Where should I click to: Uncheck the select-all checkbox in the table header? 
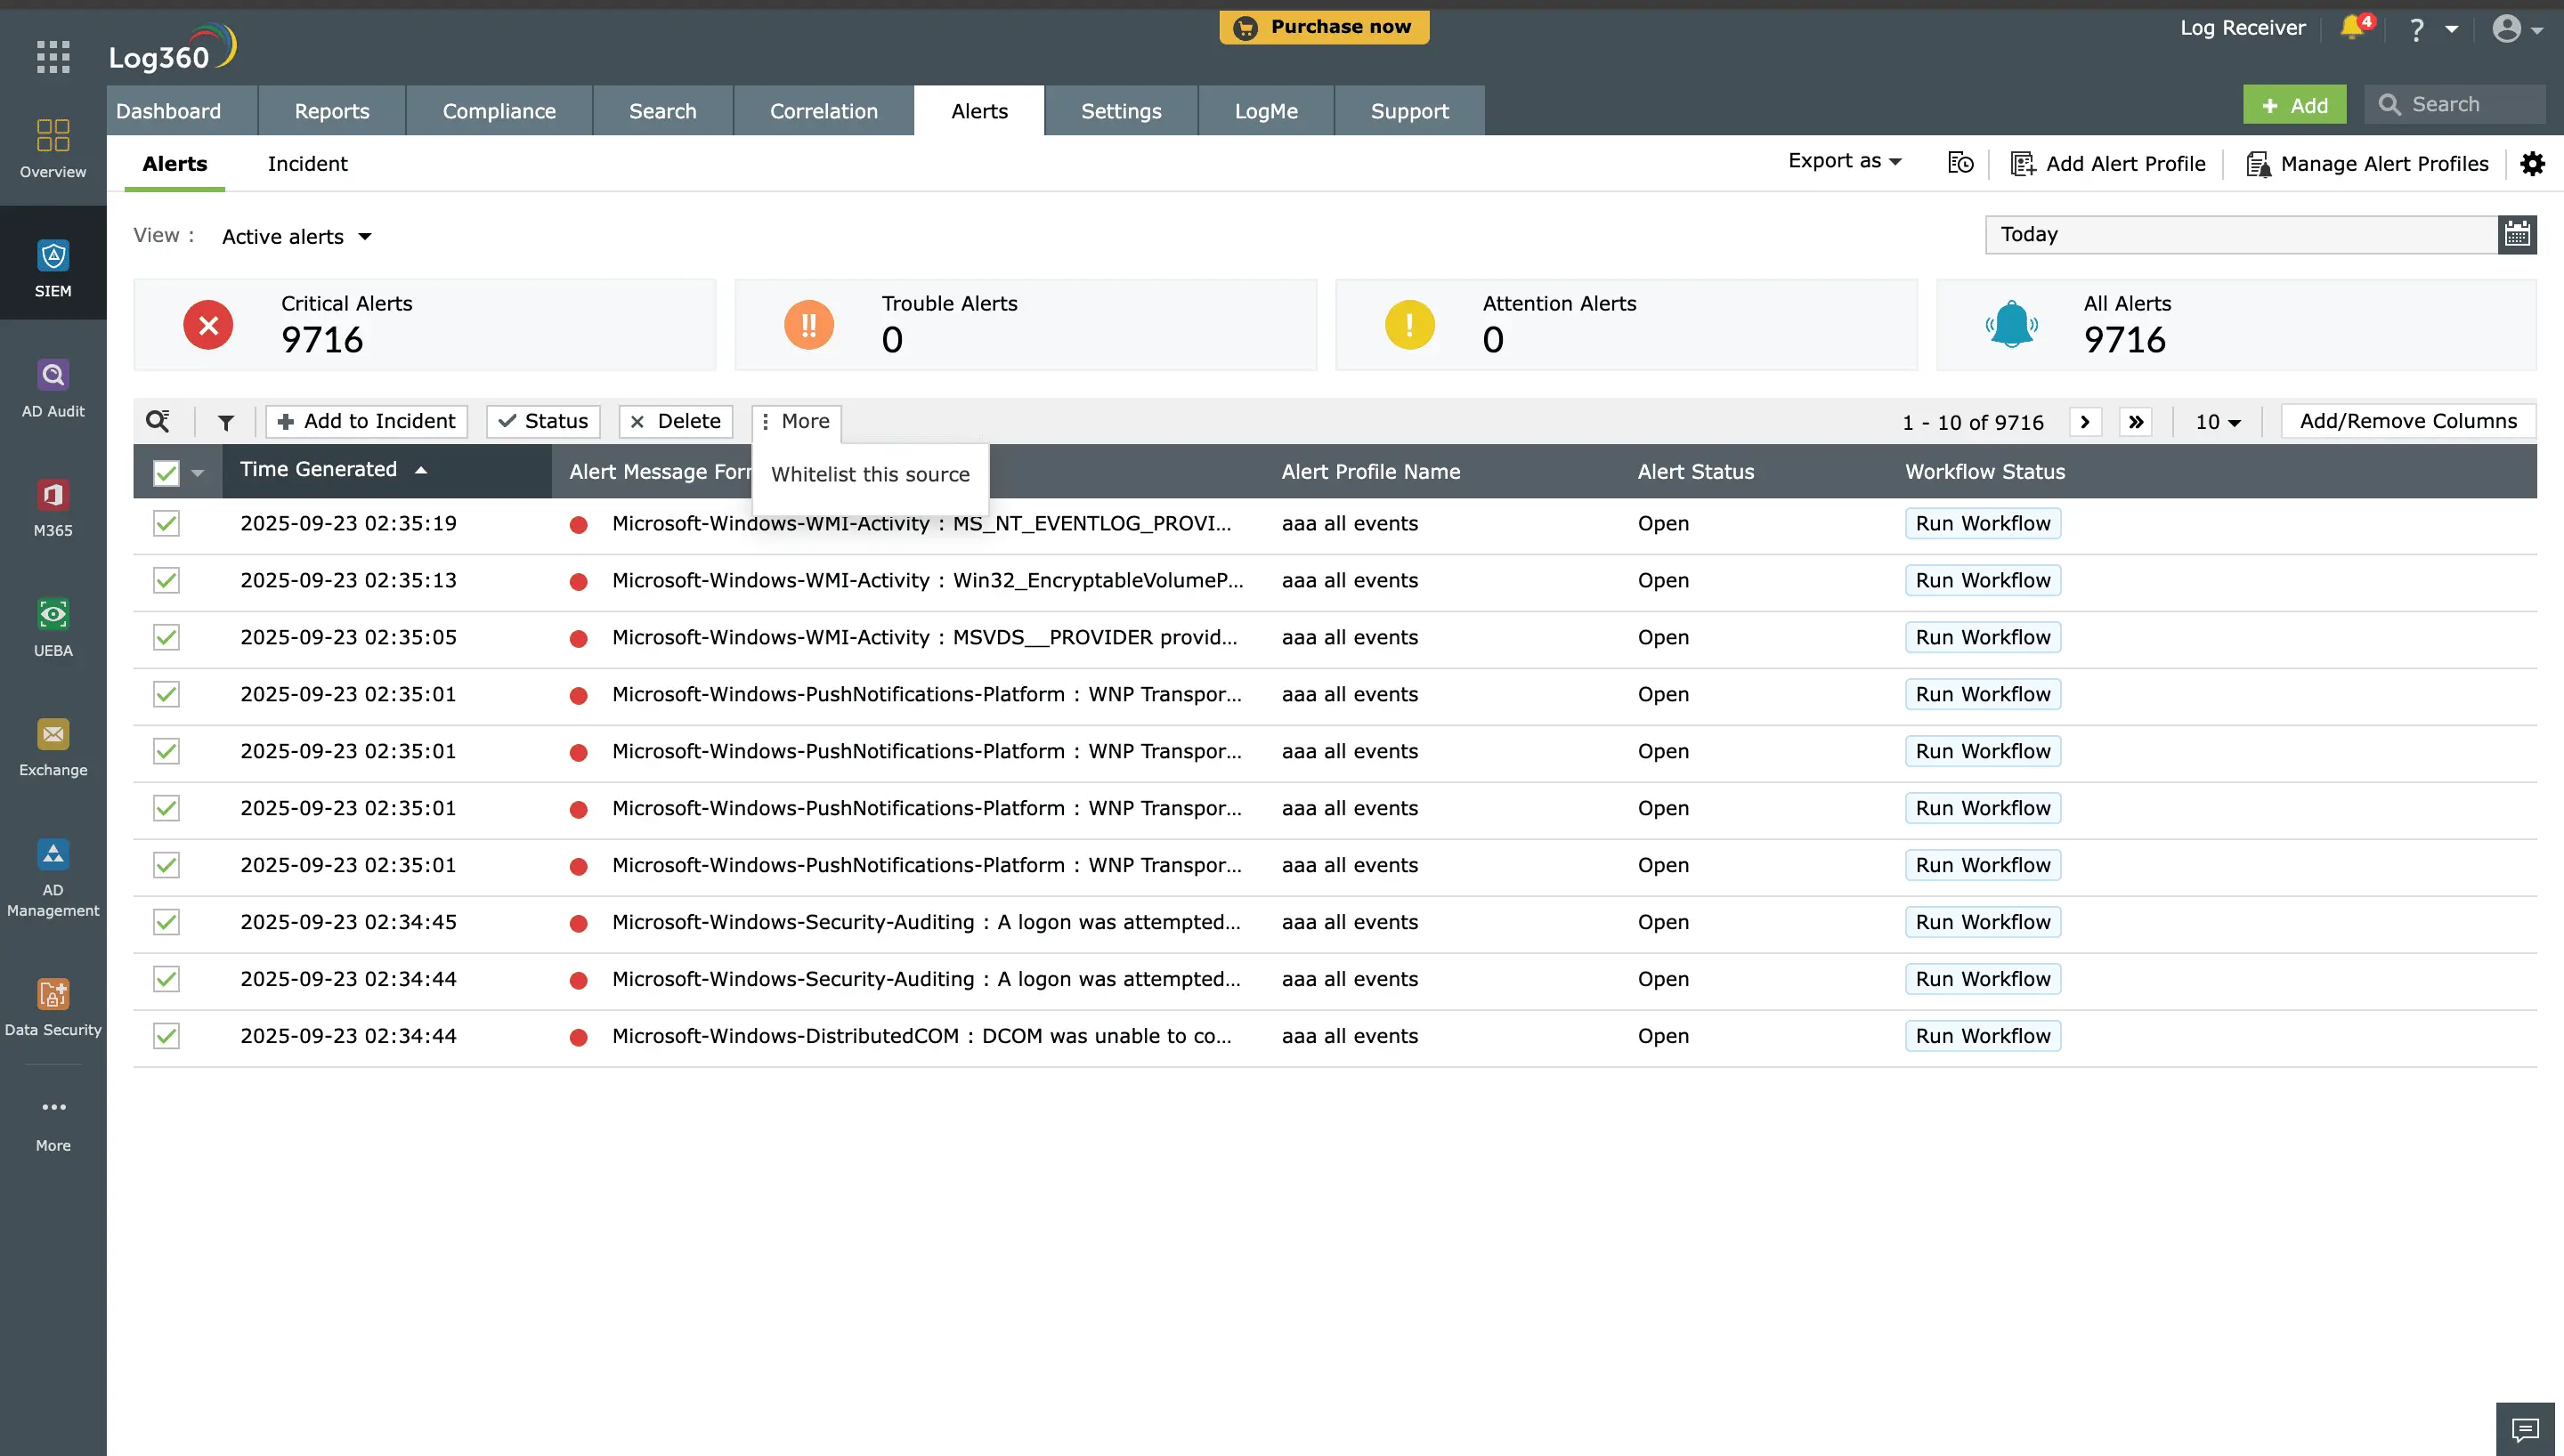click(165, 472)
